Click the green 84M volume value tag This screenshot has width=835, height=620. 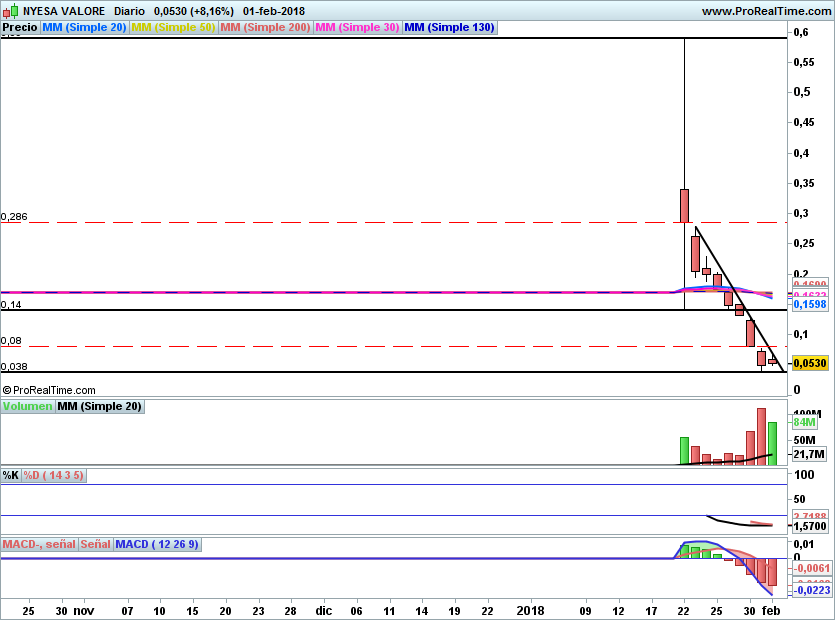pos(805,423)
